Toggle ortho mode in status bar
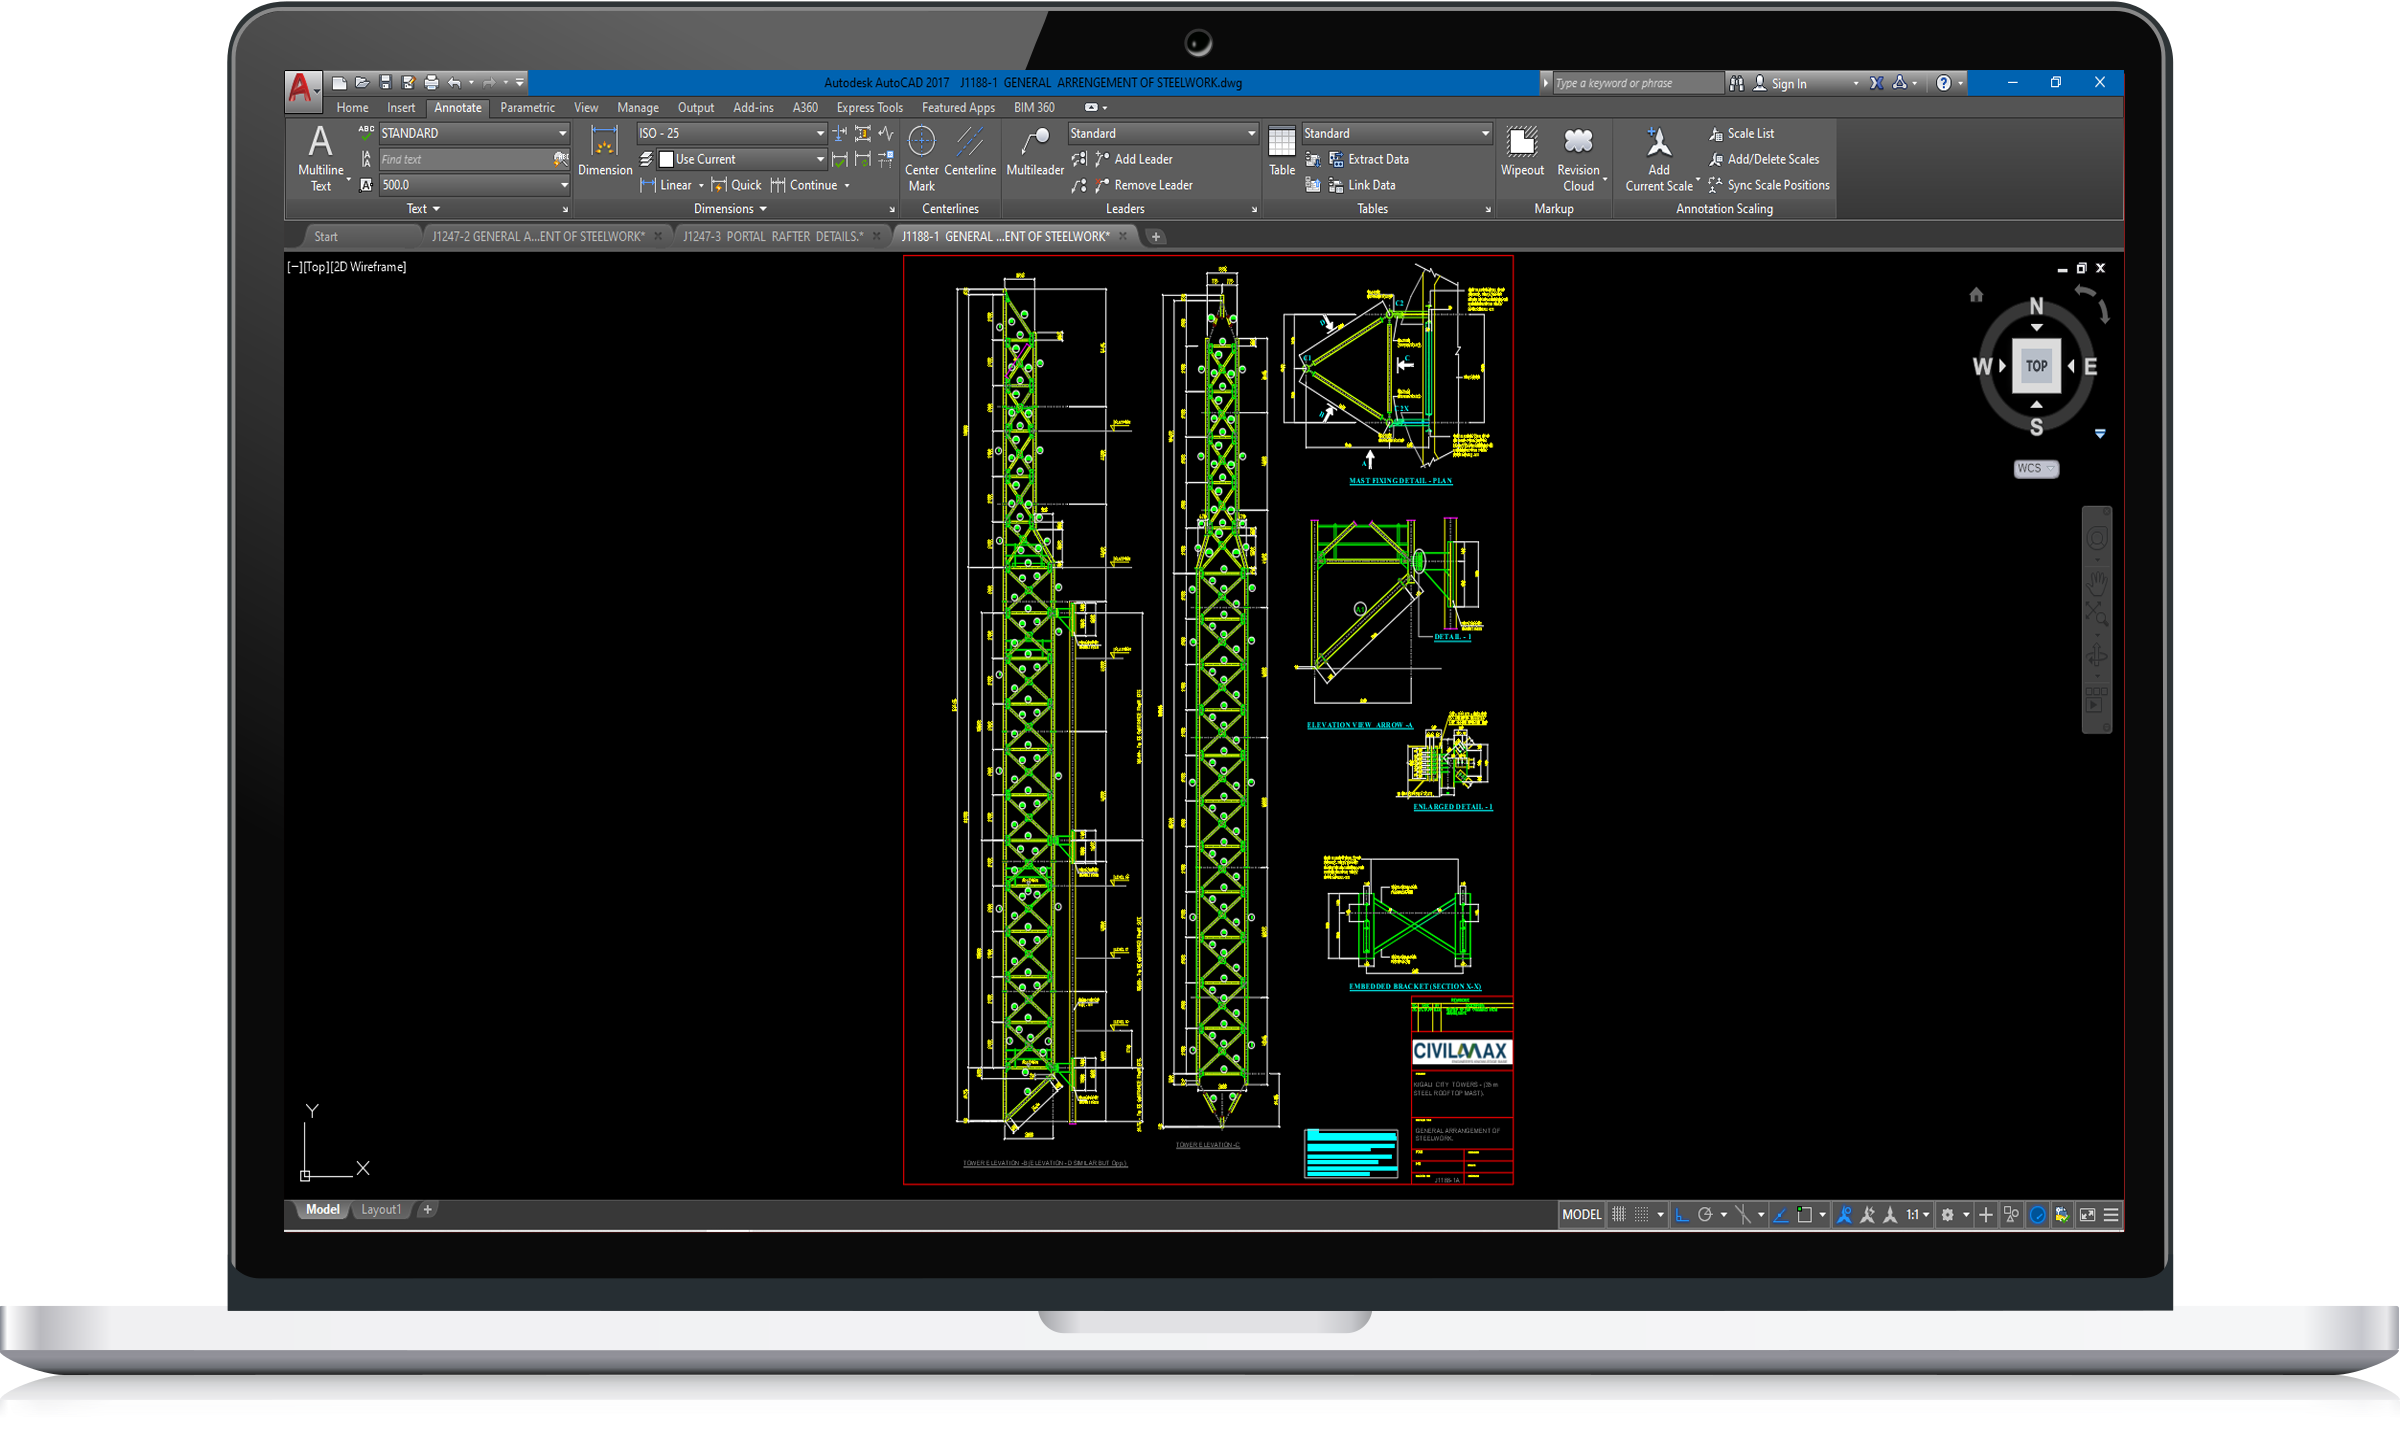 (1682, 1214)
